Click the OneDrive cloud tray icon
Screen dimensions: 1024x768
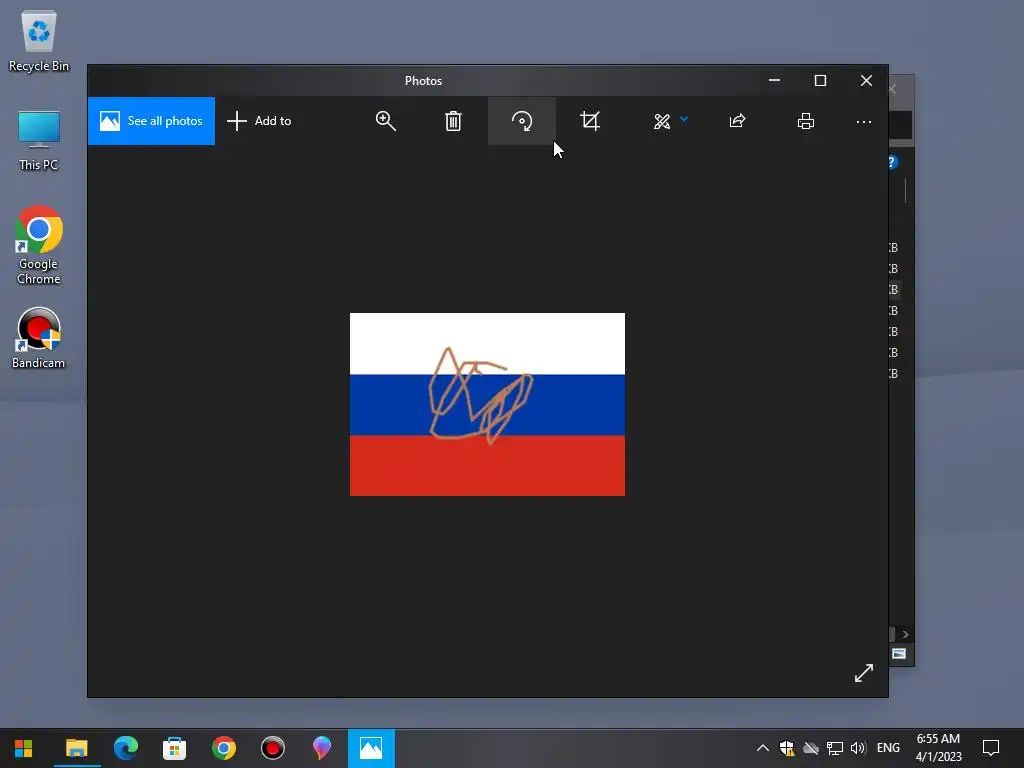coord(811,748)
